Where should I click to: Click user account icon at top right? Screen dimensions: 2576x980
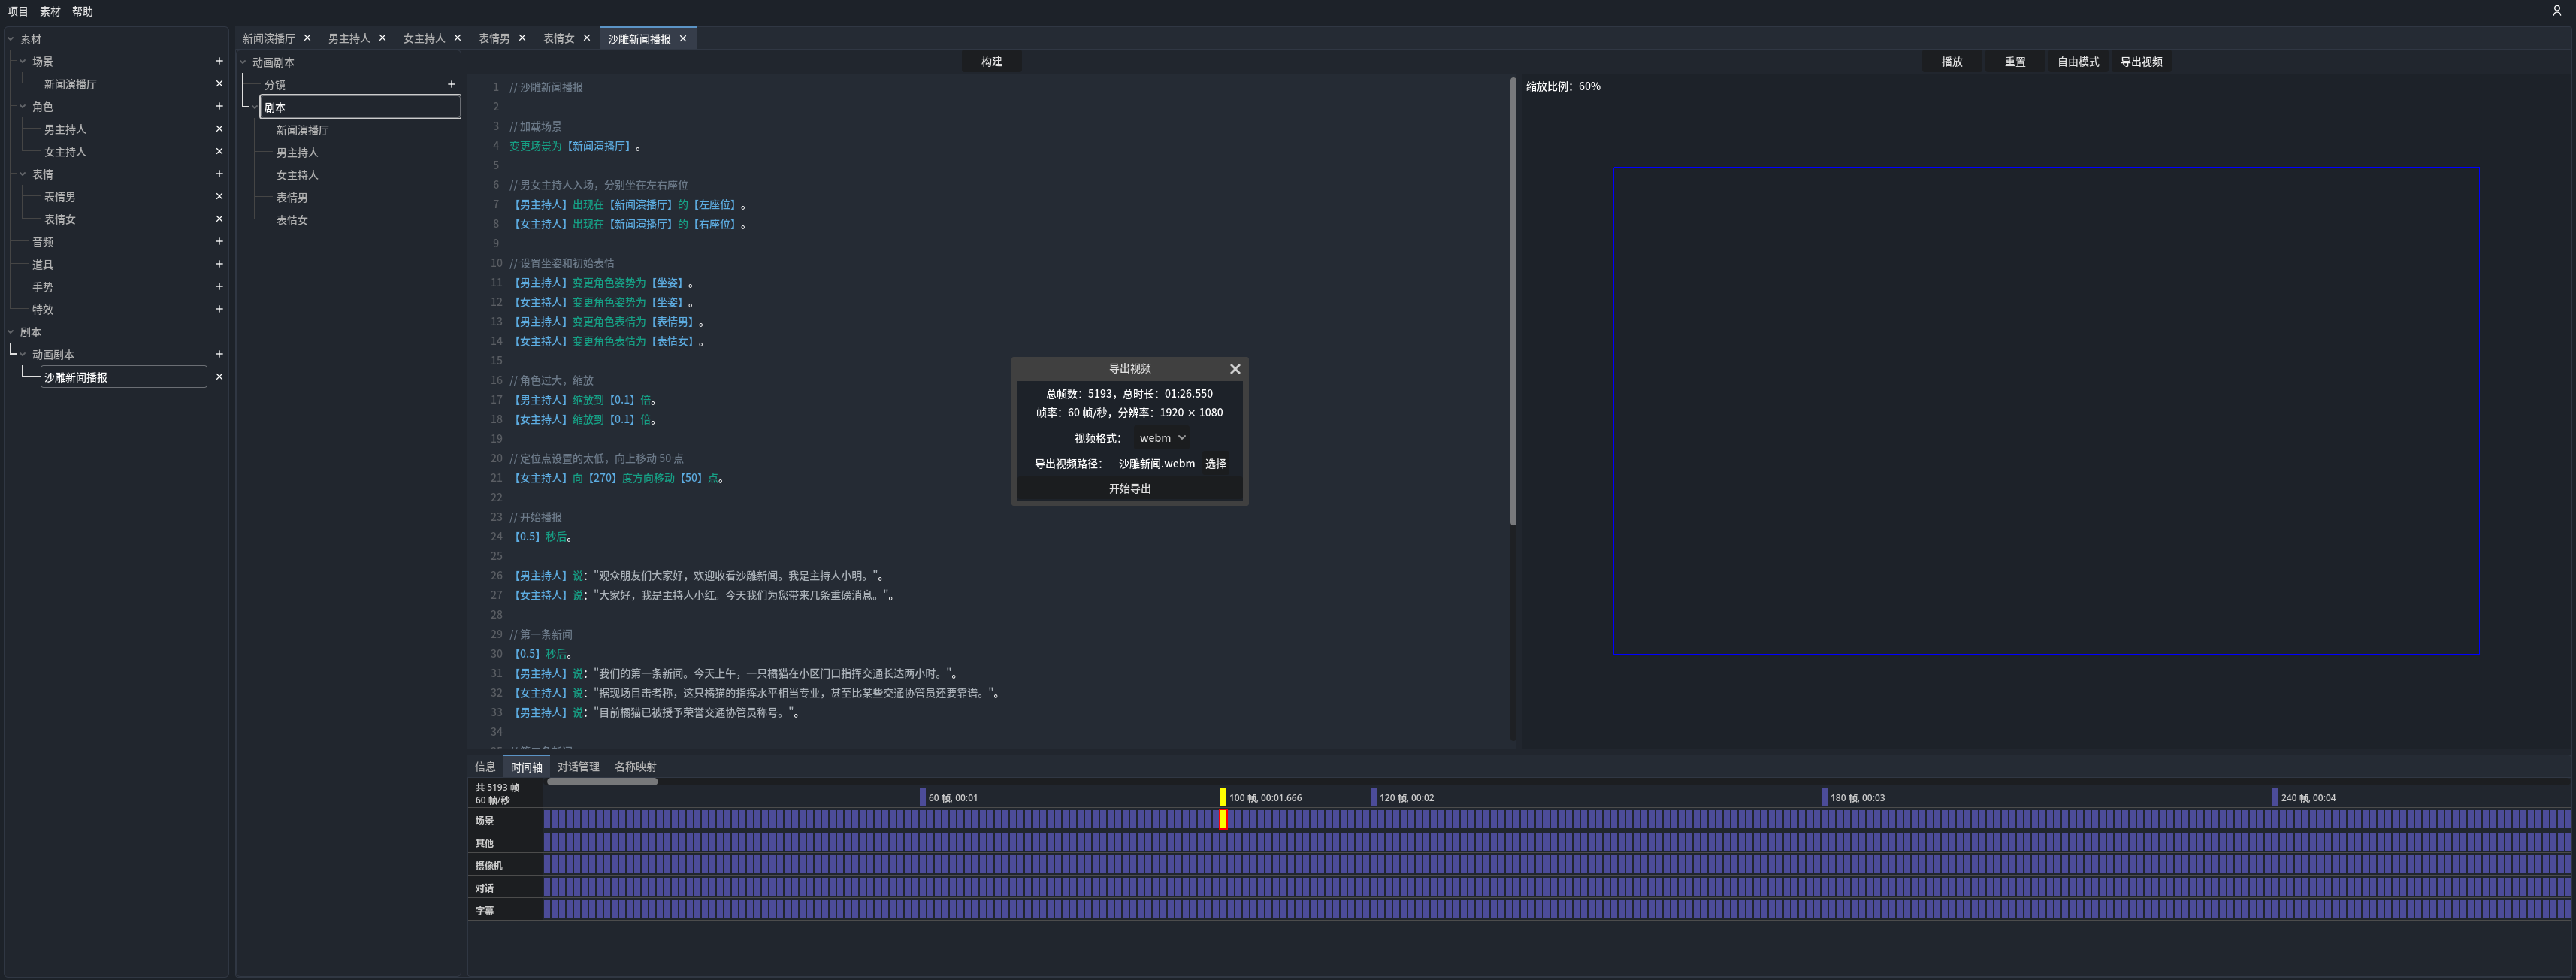(2556, 11)
